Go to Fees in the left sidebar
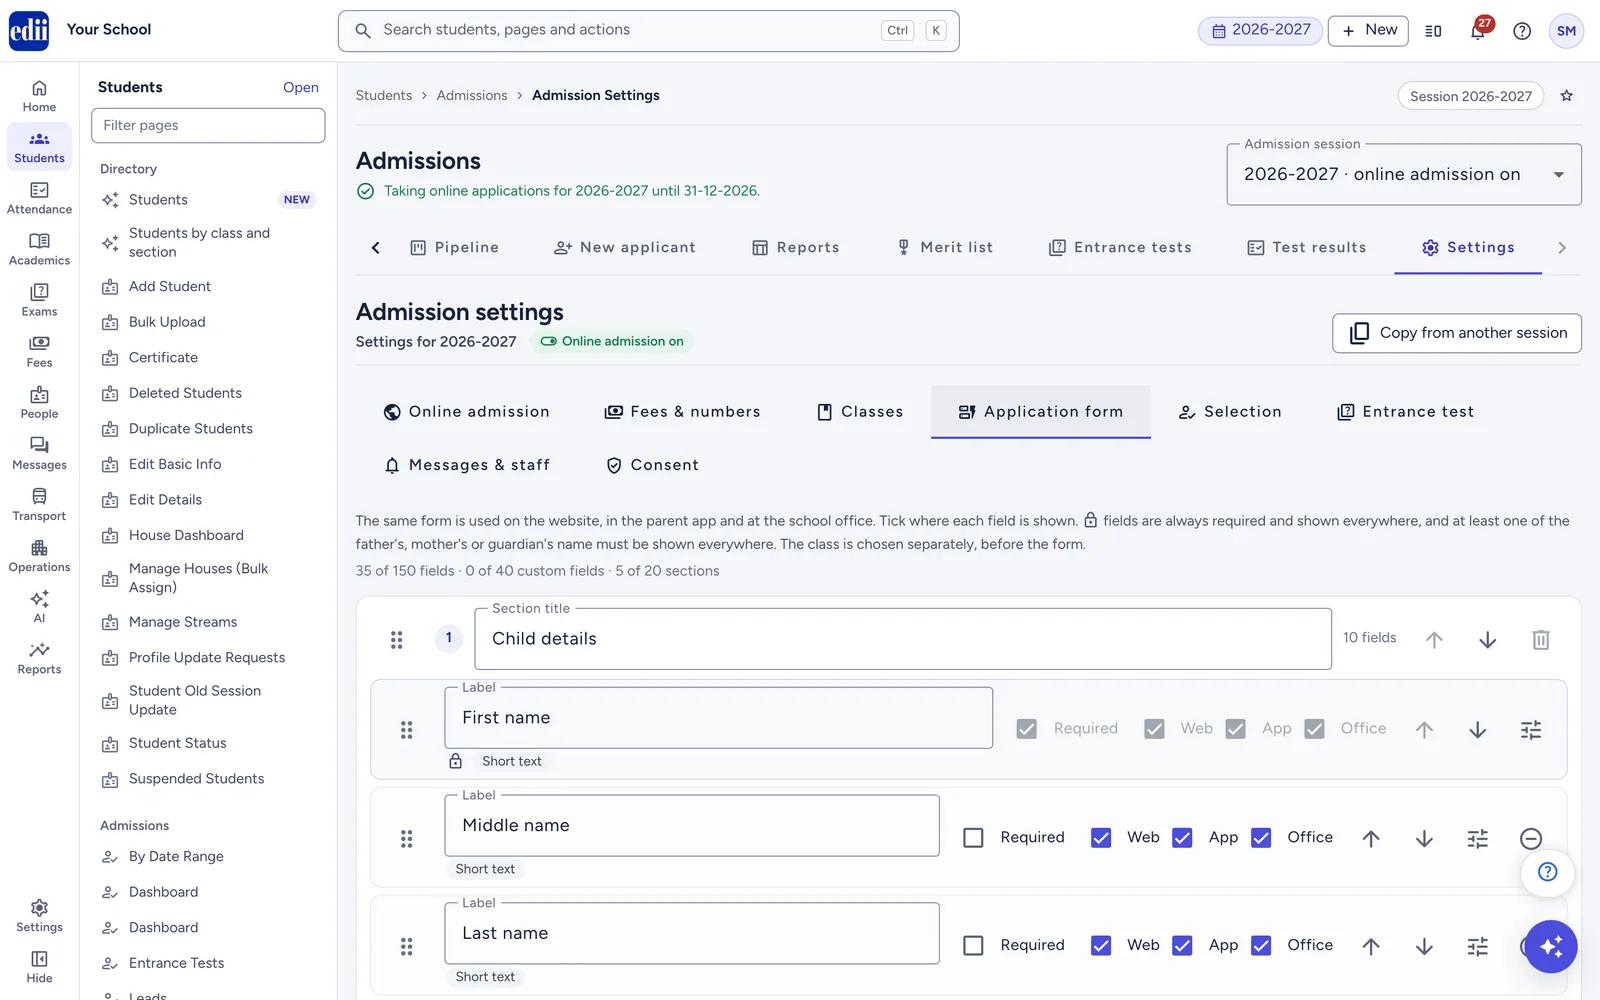Image resolution: width=1600 pixels, height=1000 pixels. (39, 351)
